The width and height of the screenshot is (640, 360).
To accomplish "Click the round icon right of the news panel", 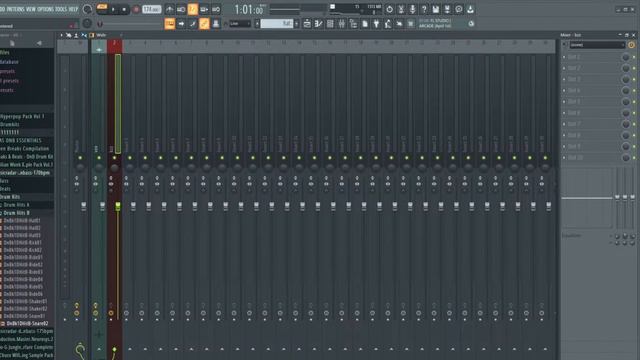I will [471, 24].
